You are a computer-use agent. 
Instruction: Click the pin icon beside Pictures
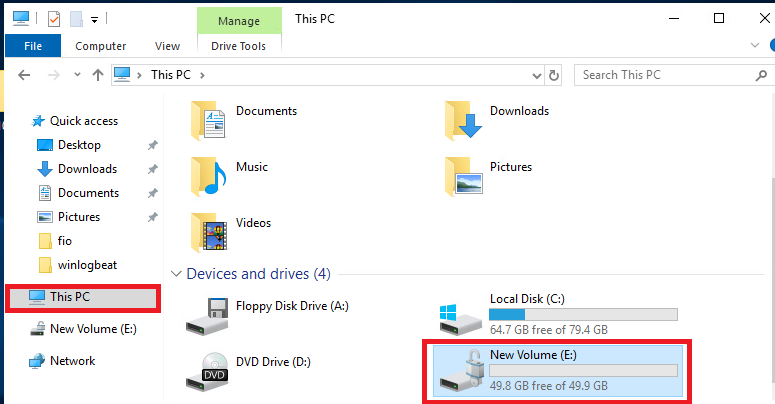point(153,217)
